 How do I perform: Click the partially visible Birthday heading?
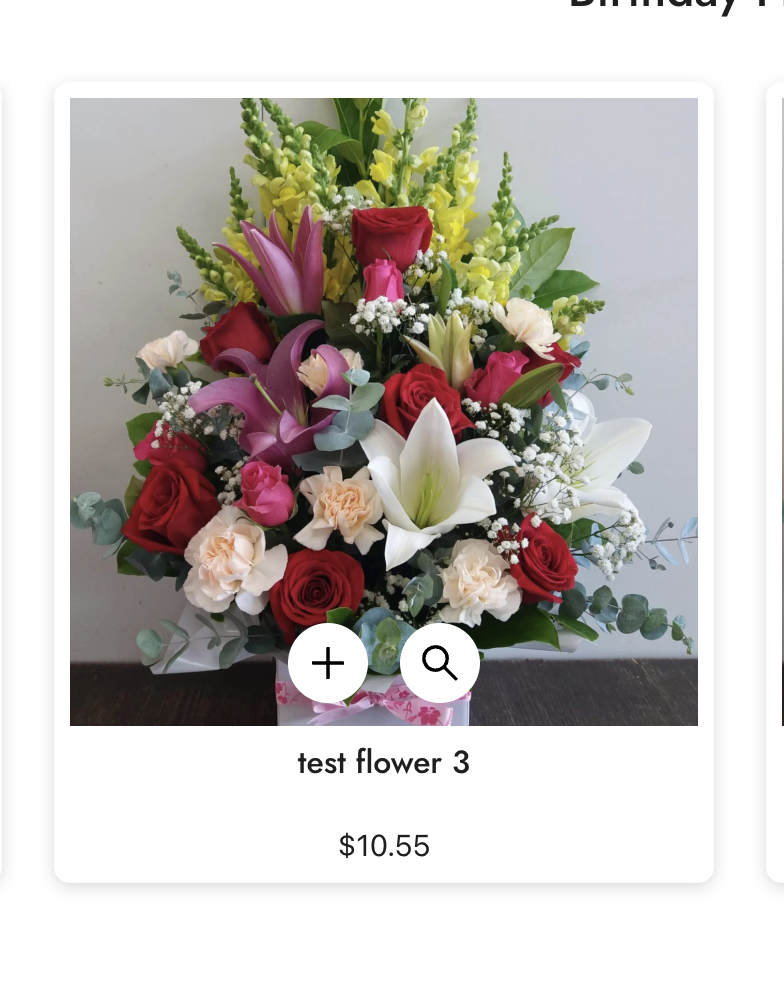tap(676, 6)
